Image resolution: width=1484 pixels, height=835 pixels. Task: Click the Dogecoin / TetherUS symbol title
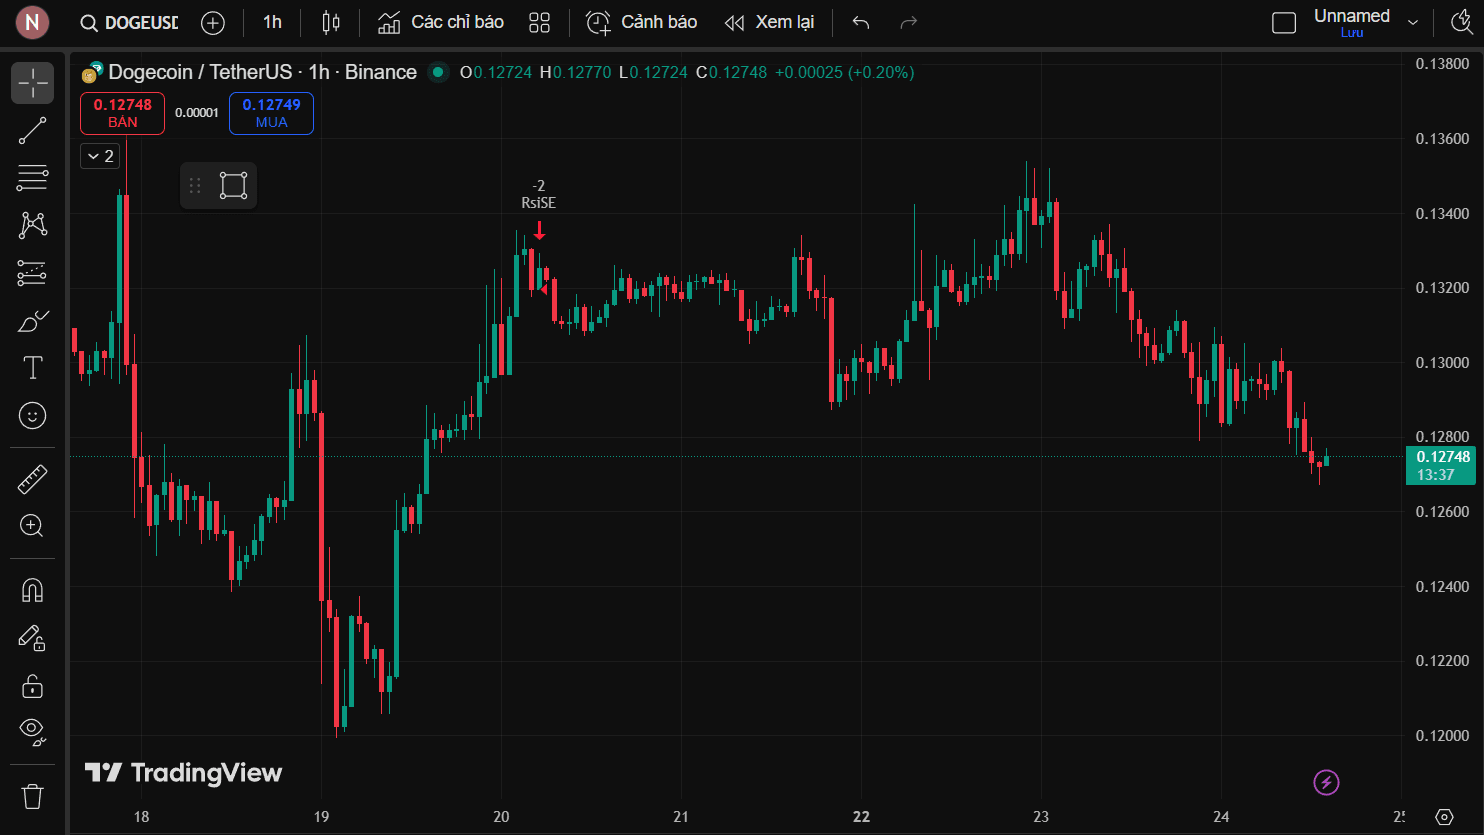tap(262, 72)
